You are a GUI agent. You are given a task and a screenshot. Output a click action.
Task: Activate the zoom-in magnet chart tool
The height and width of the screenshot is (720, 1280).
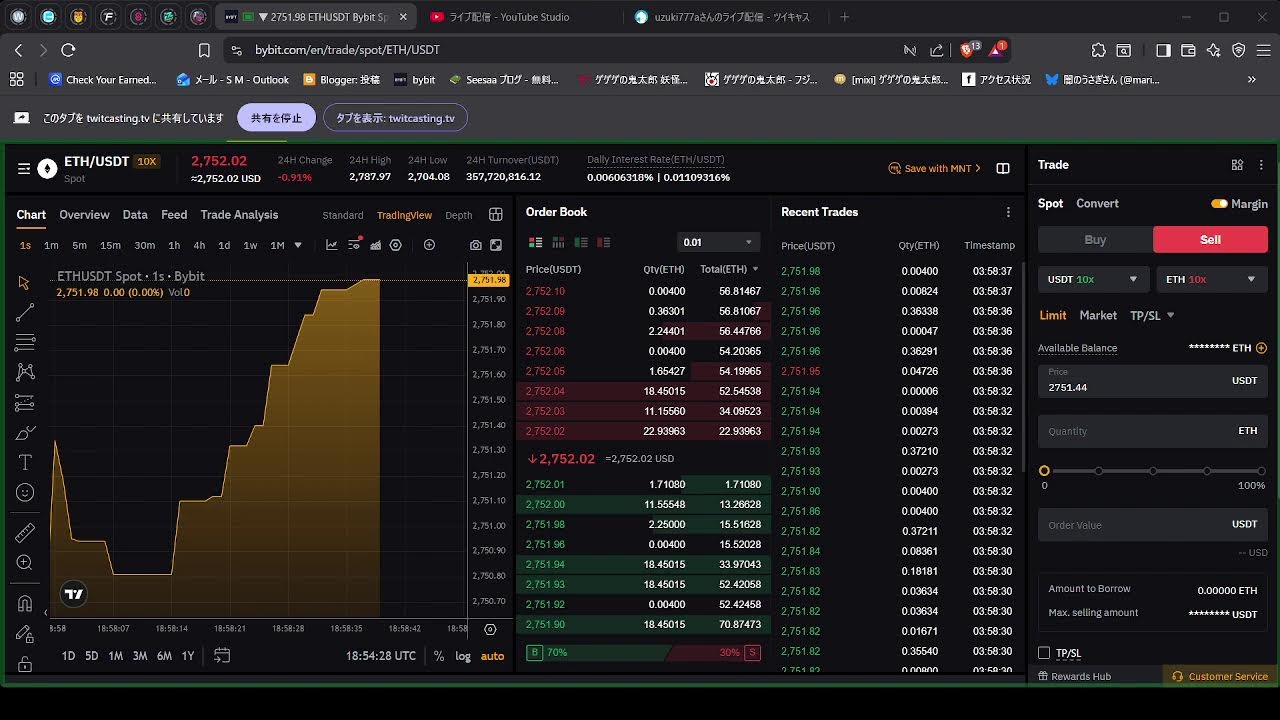24,562
